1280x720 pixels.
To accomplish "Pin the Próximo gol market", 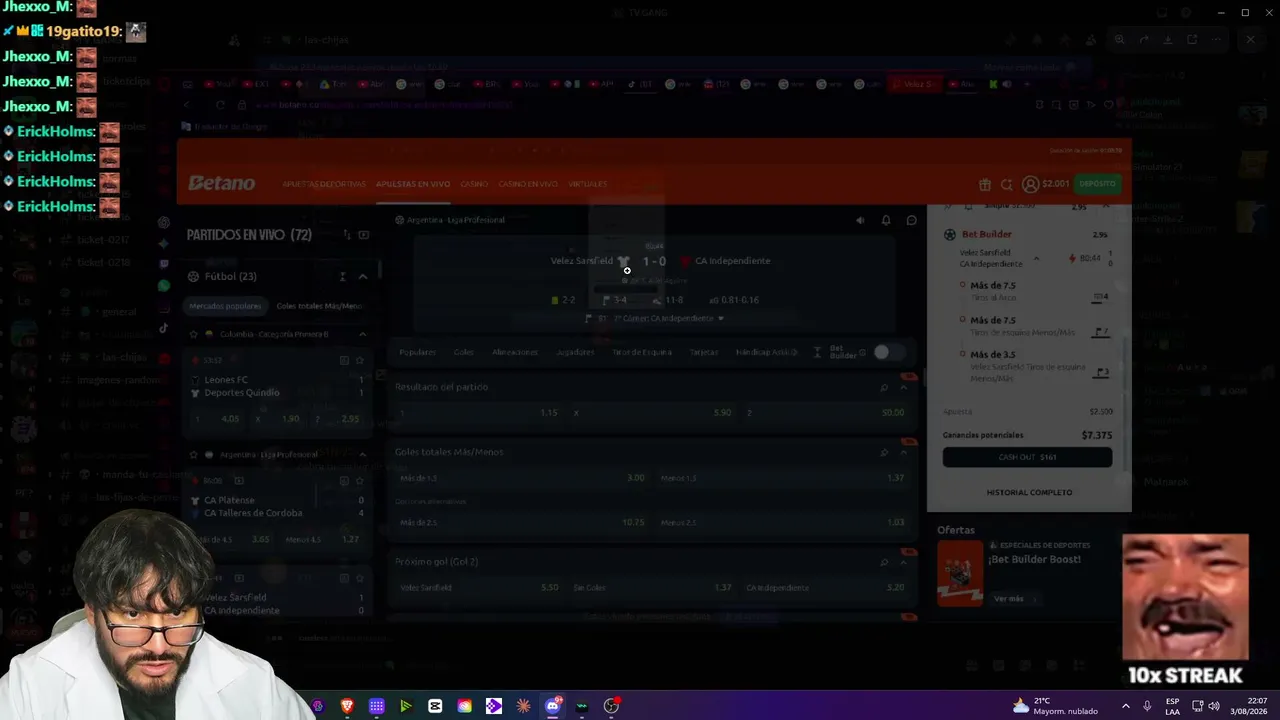I will point(884,562).
